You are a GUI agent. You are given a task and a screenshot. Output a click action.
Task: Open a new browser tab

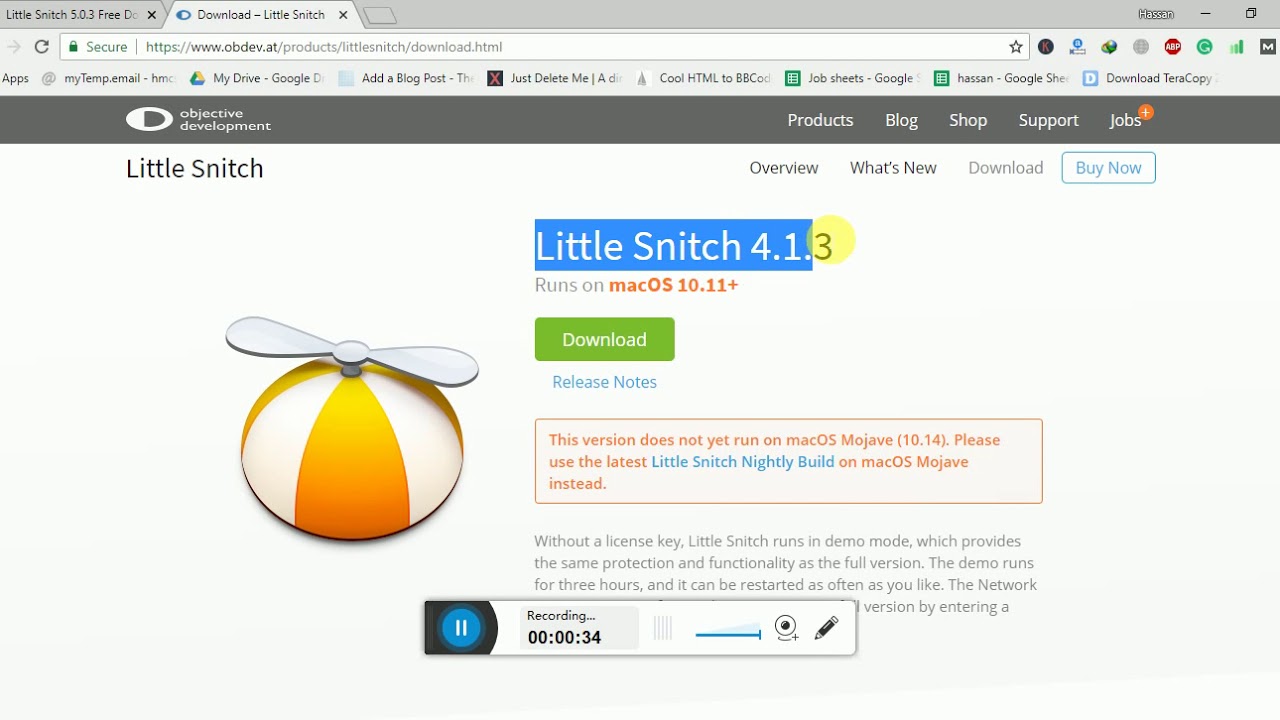pos(380,15)
